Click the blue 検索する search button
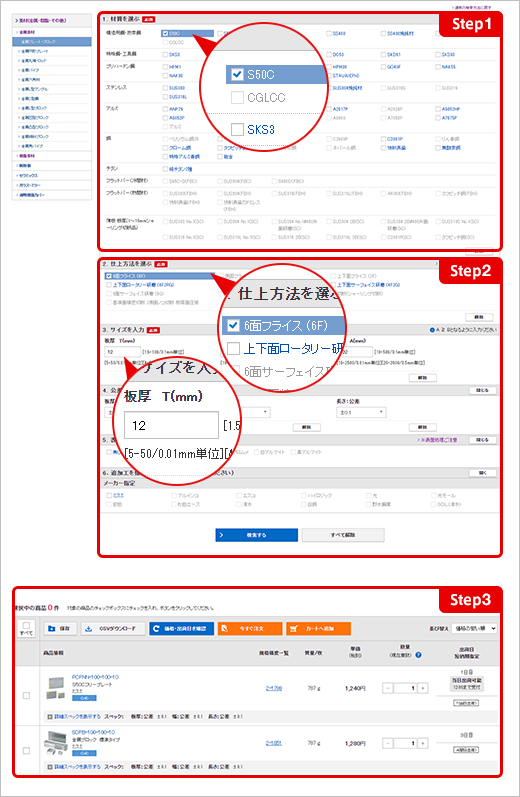This screenshot has width=520, height=797. click(x=257, y=535)
